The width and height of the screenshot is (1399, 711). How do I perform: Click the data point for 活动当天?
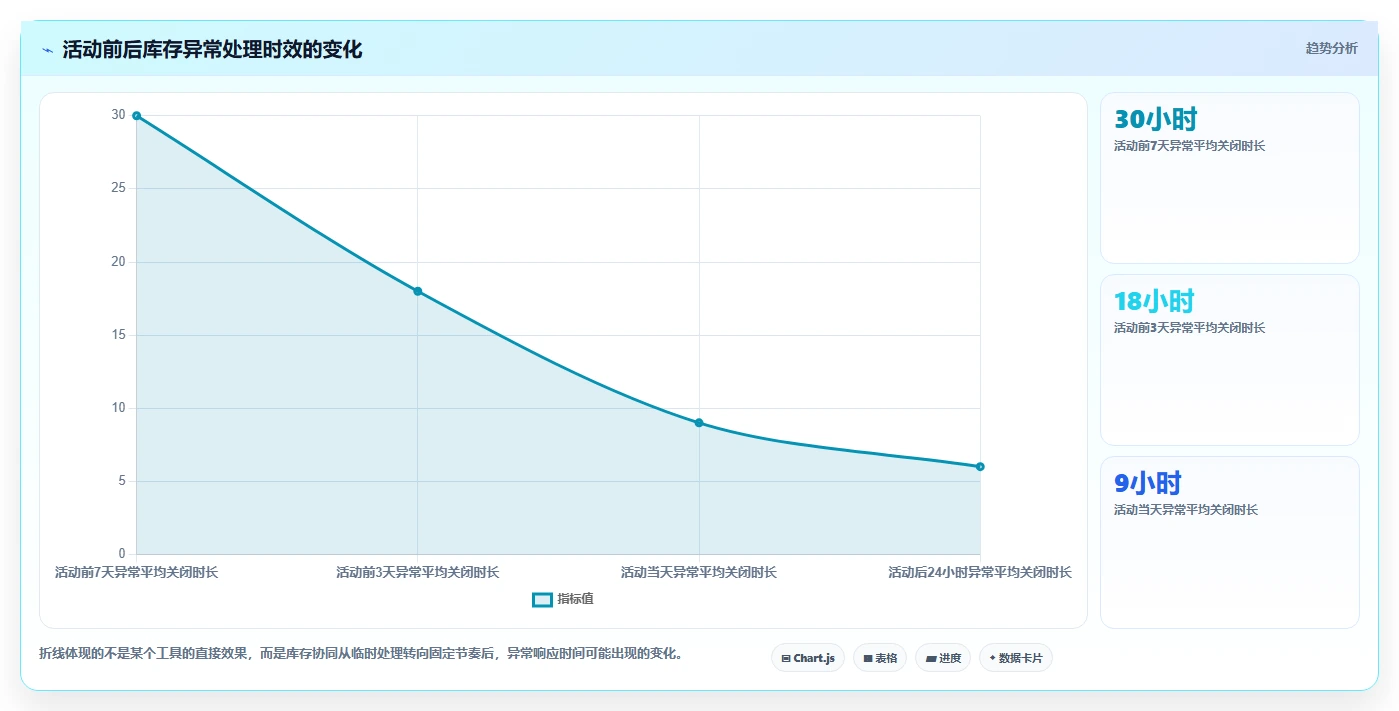(699, 423)
